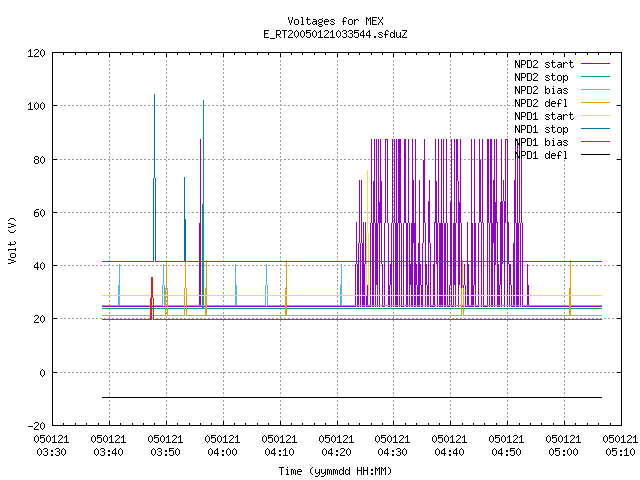Click the chart title 'Voltages for MEX'
This screenshot has height=480, width=640.
(335, 21)
